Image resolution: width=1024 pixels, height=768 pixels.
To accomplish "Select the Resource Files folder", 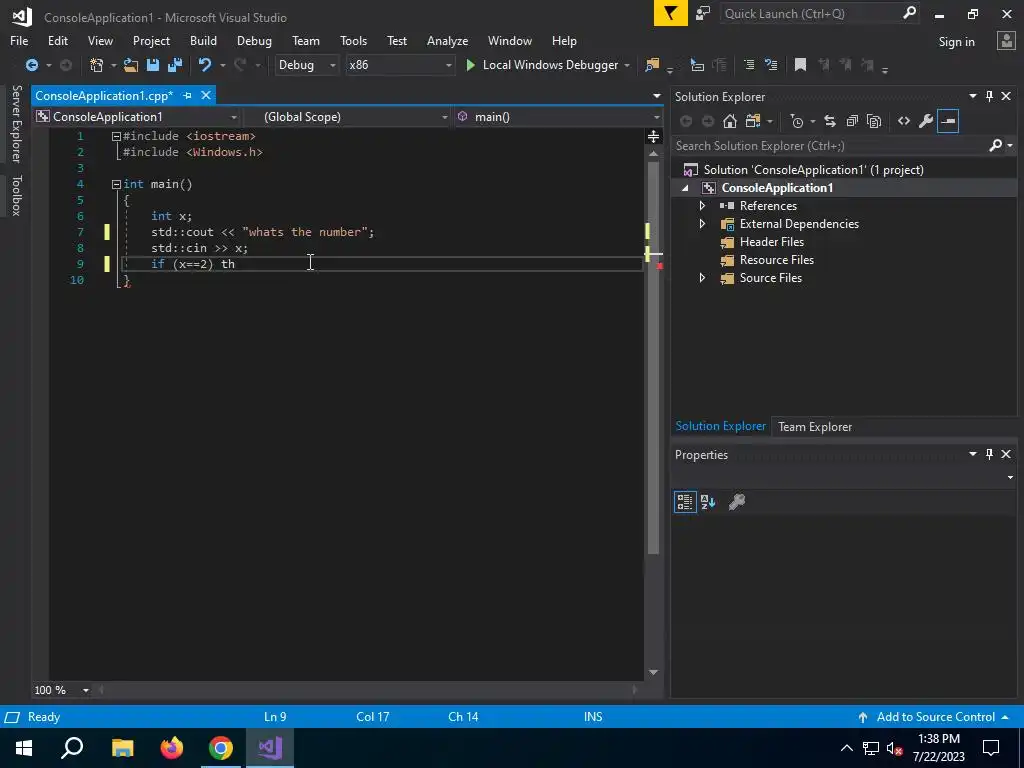I will coord(776,260).
